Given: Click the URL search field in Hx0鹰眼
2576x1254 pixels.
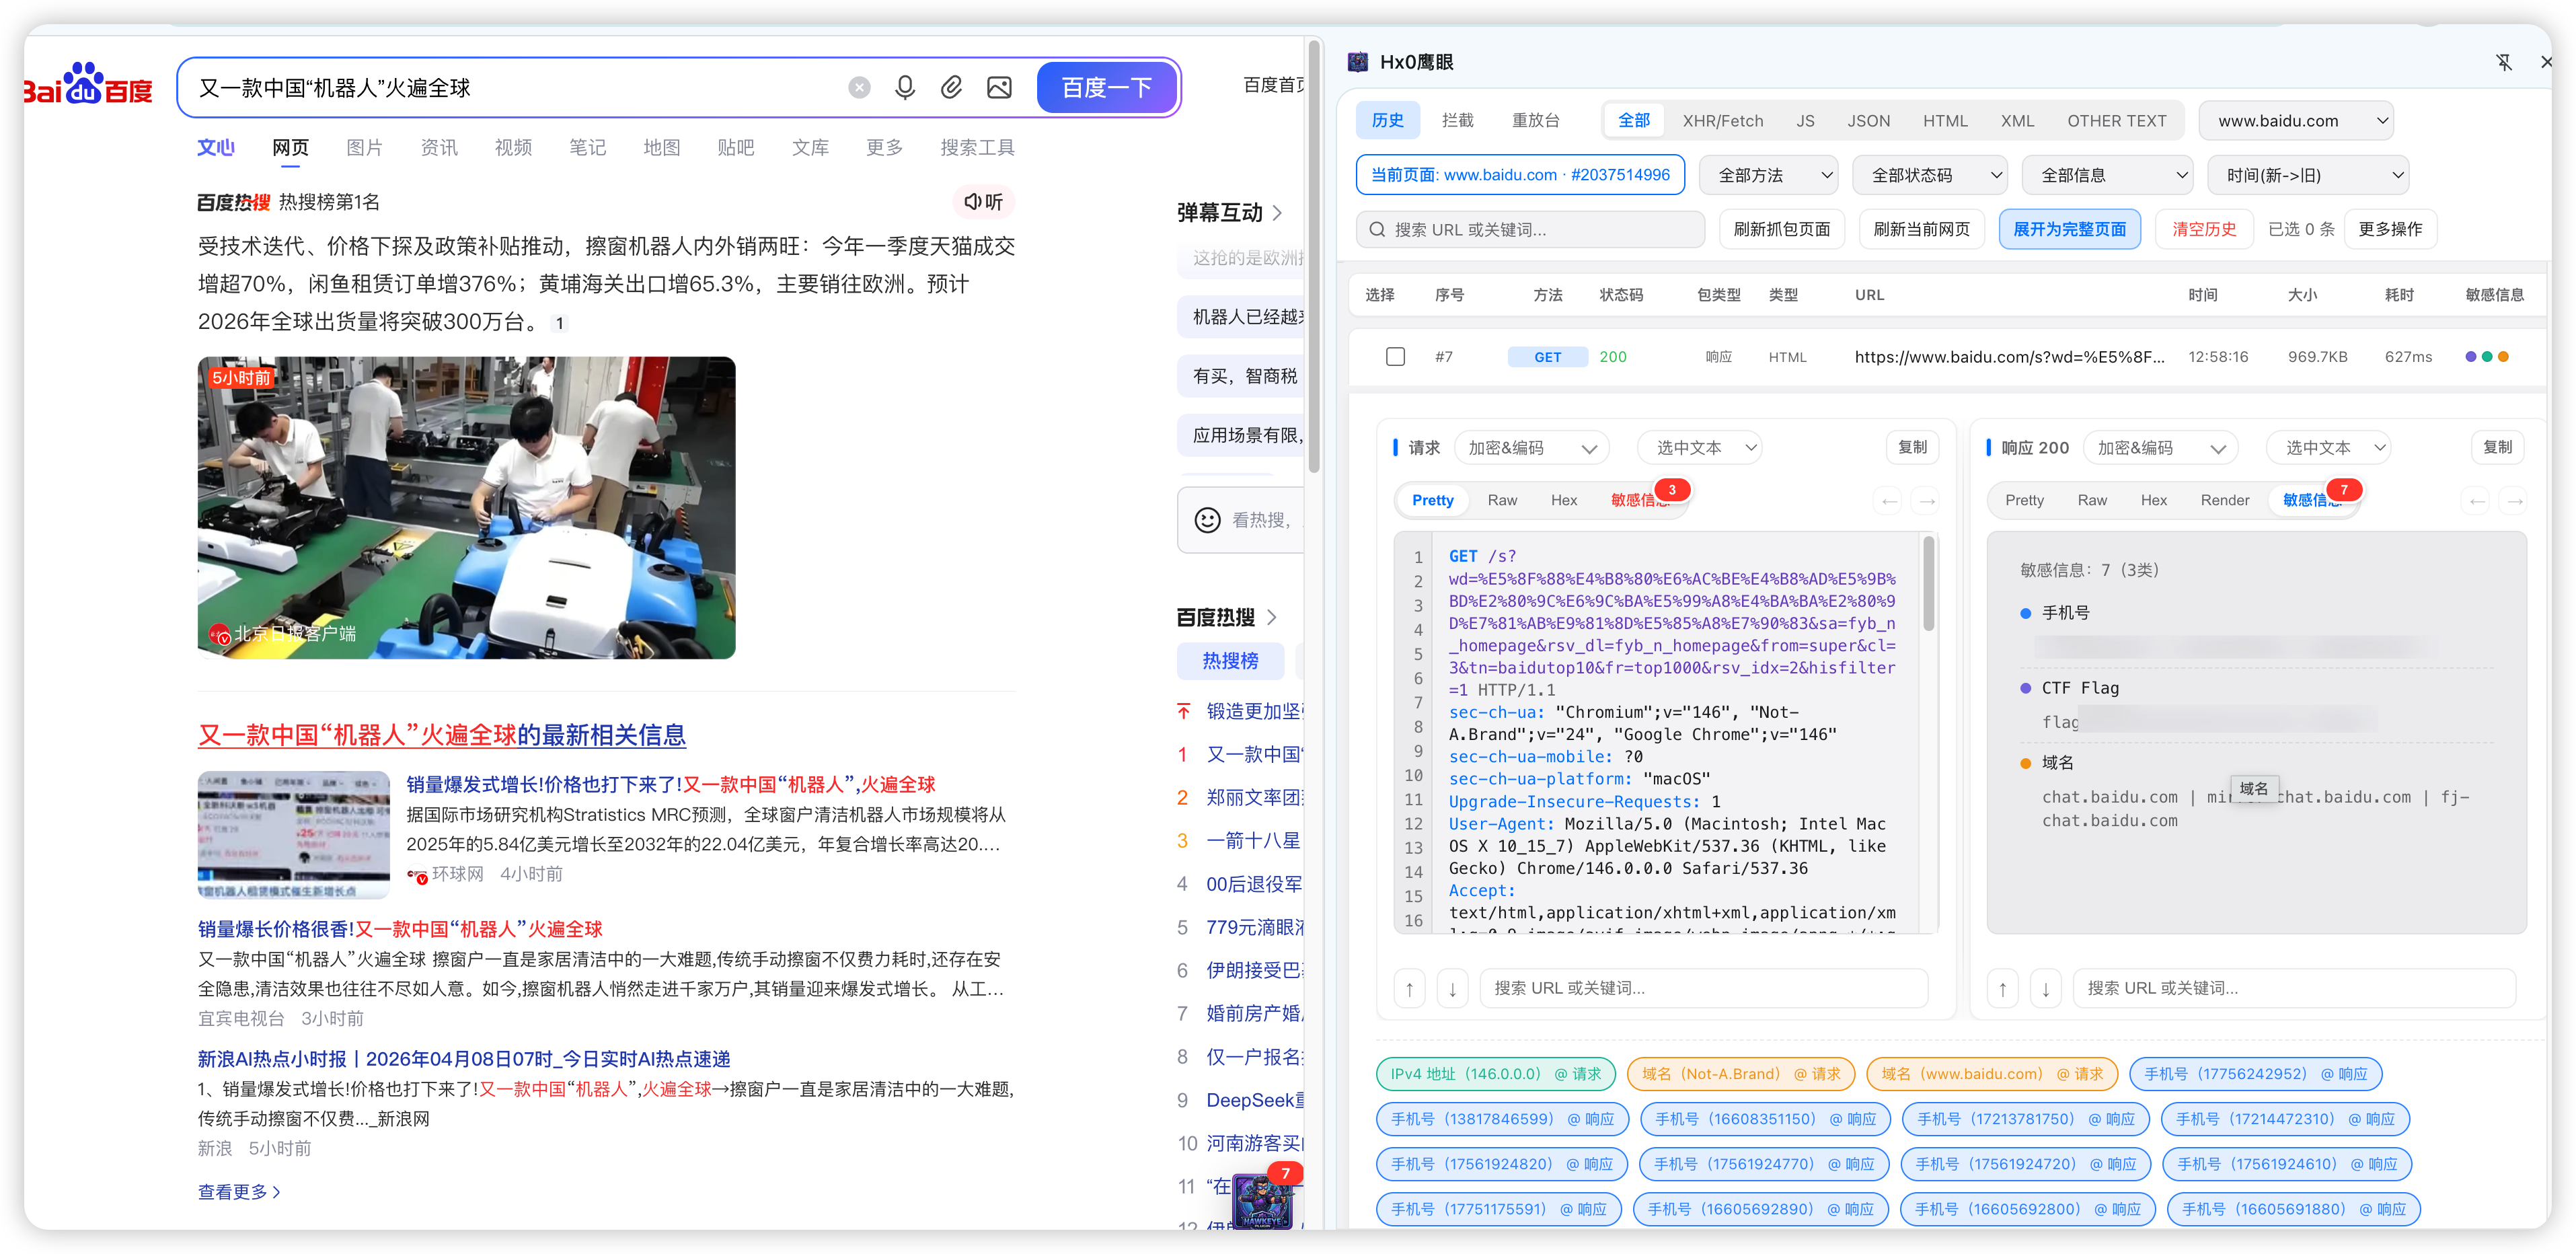Looking at the screenshot, I should coord(1530,229).
